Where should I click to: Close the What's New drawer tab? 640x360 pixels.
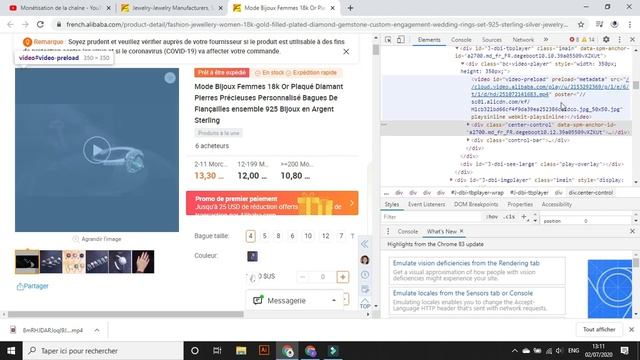coord(462,231)
